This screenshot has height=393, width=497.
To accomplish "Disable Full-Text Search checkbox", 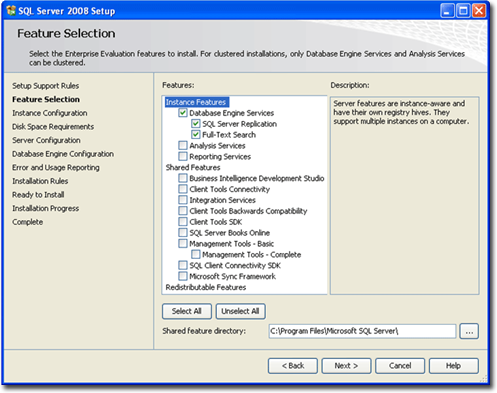I will pos(196,135).
